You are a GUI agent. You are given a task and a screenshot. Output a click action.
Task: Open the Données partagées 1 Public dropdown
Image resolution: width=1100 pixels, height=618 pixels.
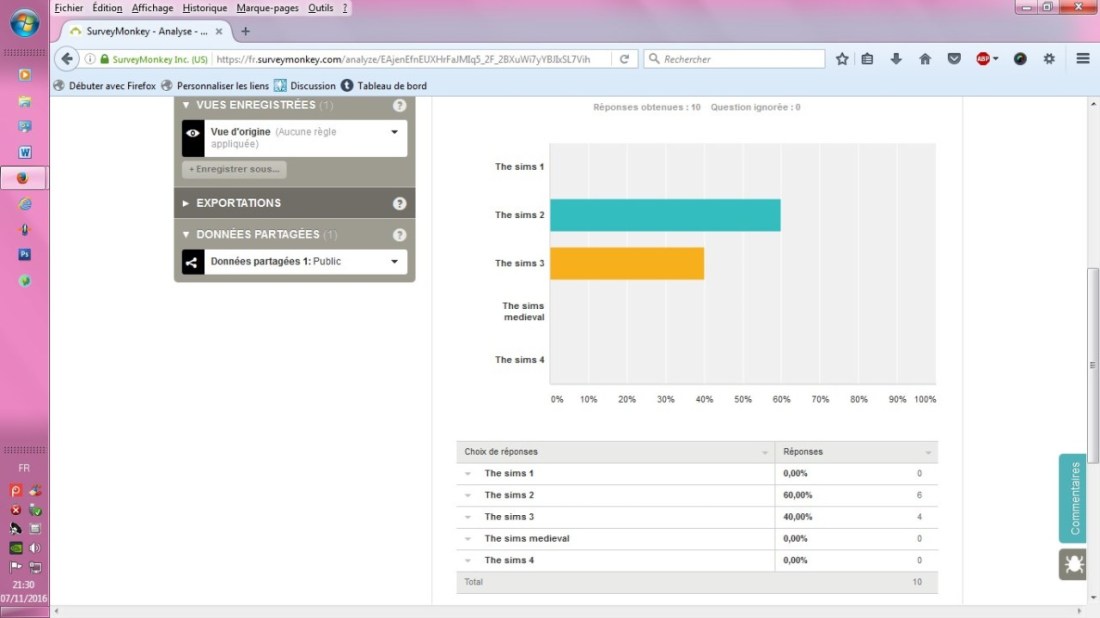[394, 262]
